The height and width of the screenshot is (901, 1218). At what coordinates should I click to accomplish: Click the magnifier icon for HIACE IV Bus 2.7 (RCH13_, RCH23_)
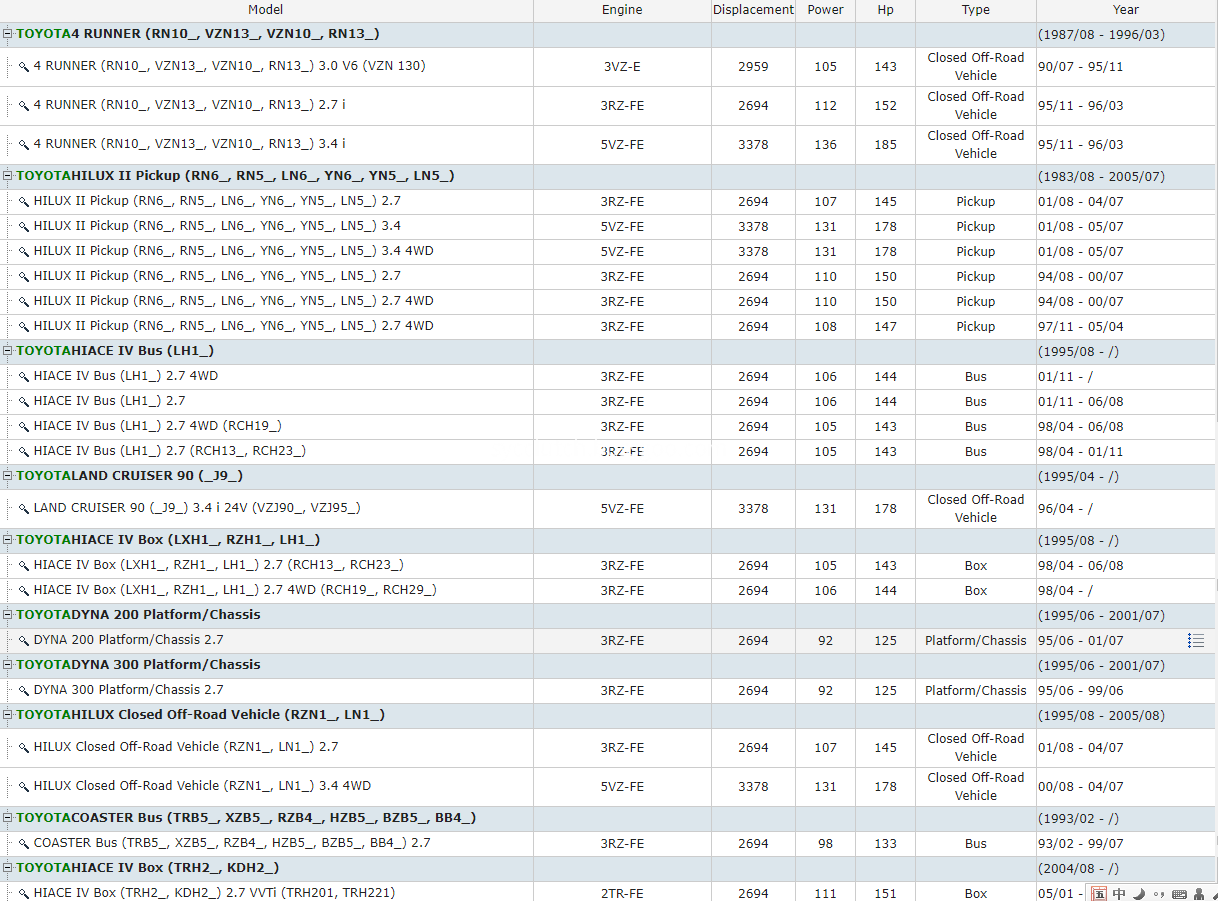pos(24,452)
